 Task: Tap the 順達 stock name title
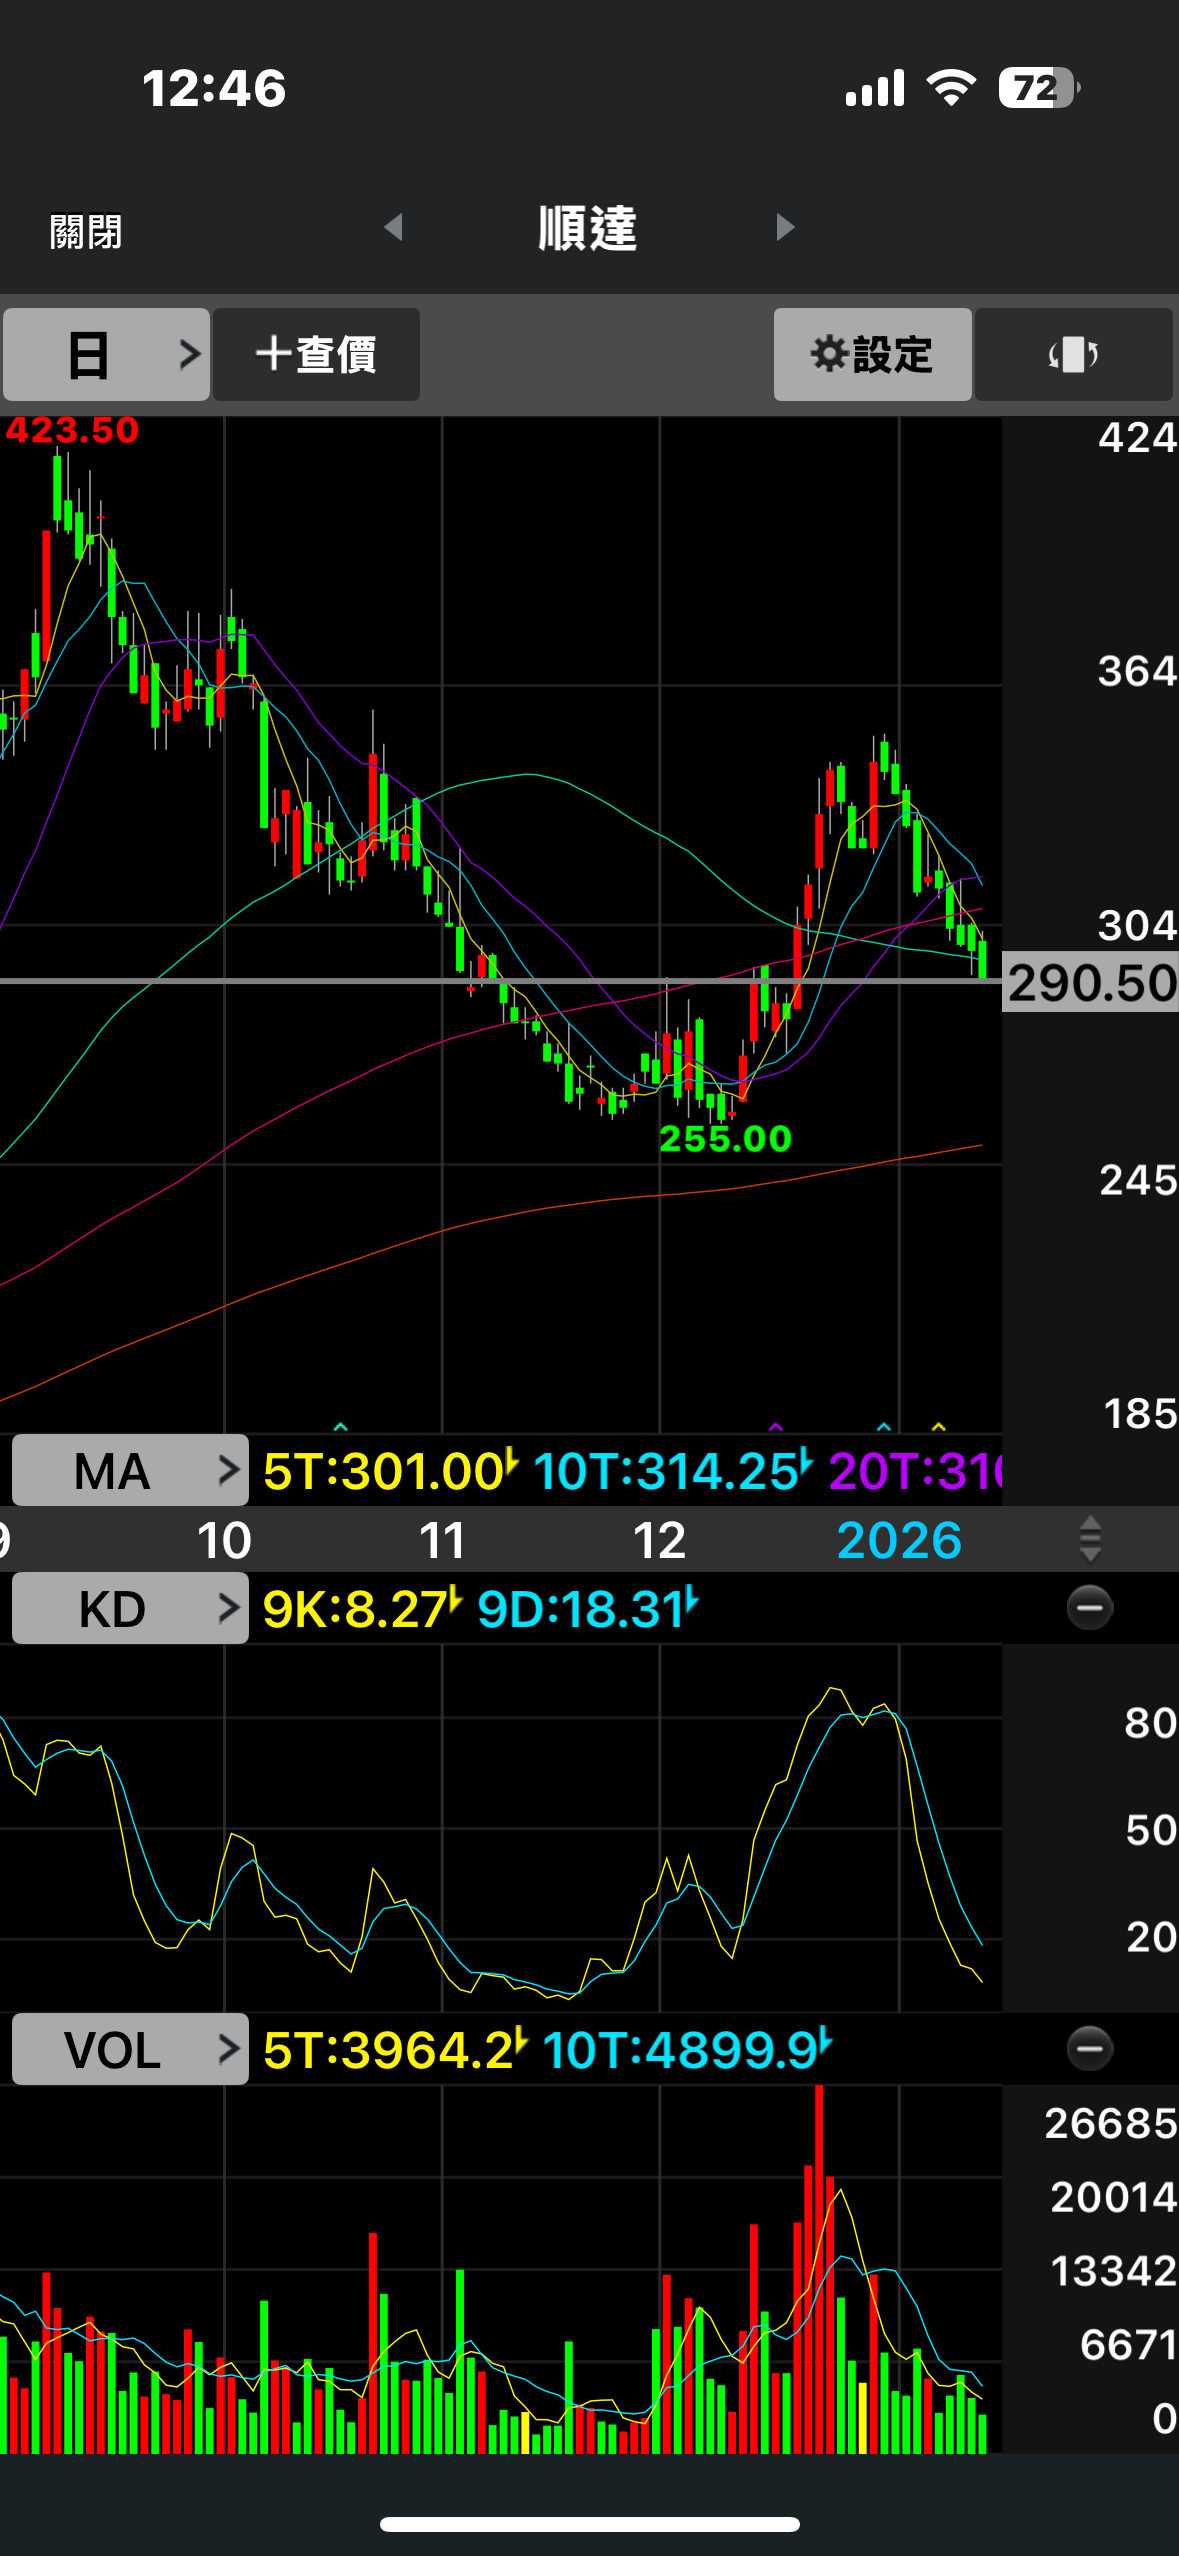pos(588,228)
